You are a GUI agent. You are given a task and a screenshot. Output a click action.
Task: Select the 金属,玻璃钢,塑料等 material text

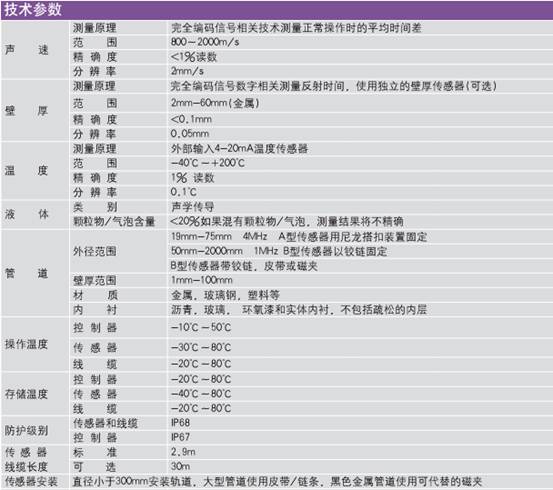(225, 295)
